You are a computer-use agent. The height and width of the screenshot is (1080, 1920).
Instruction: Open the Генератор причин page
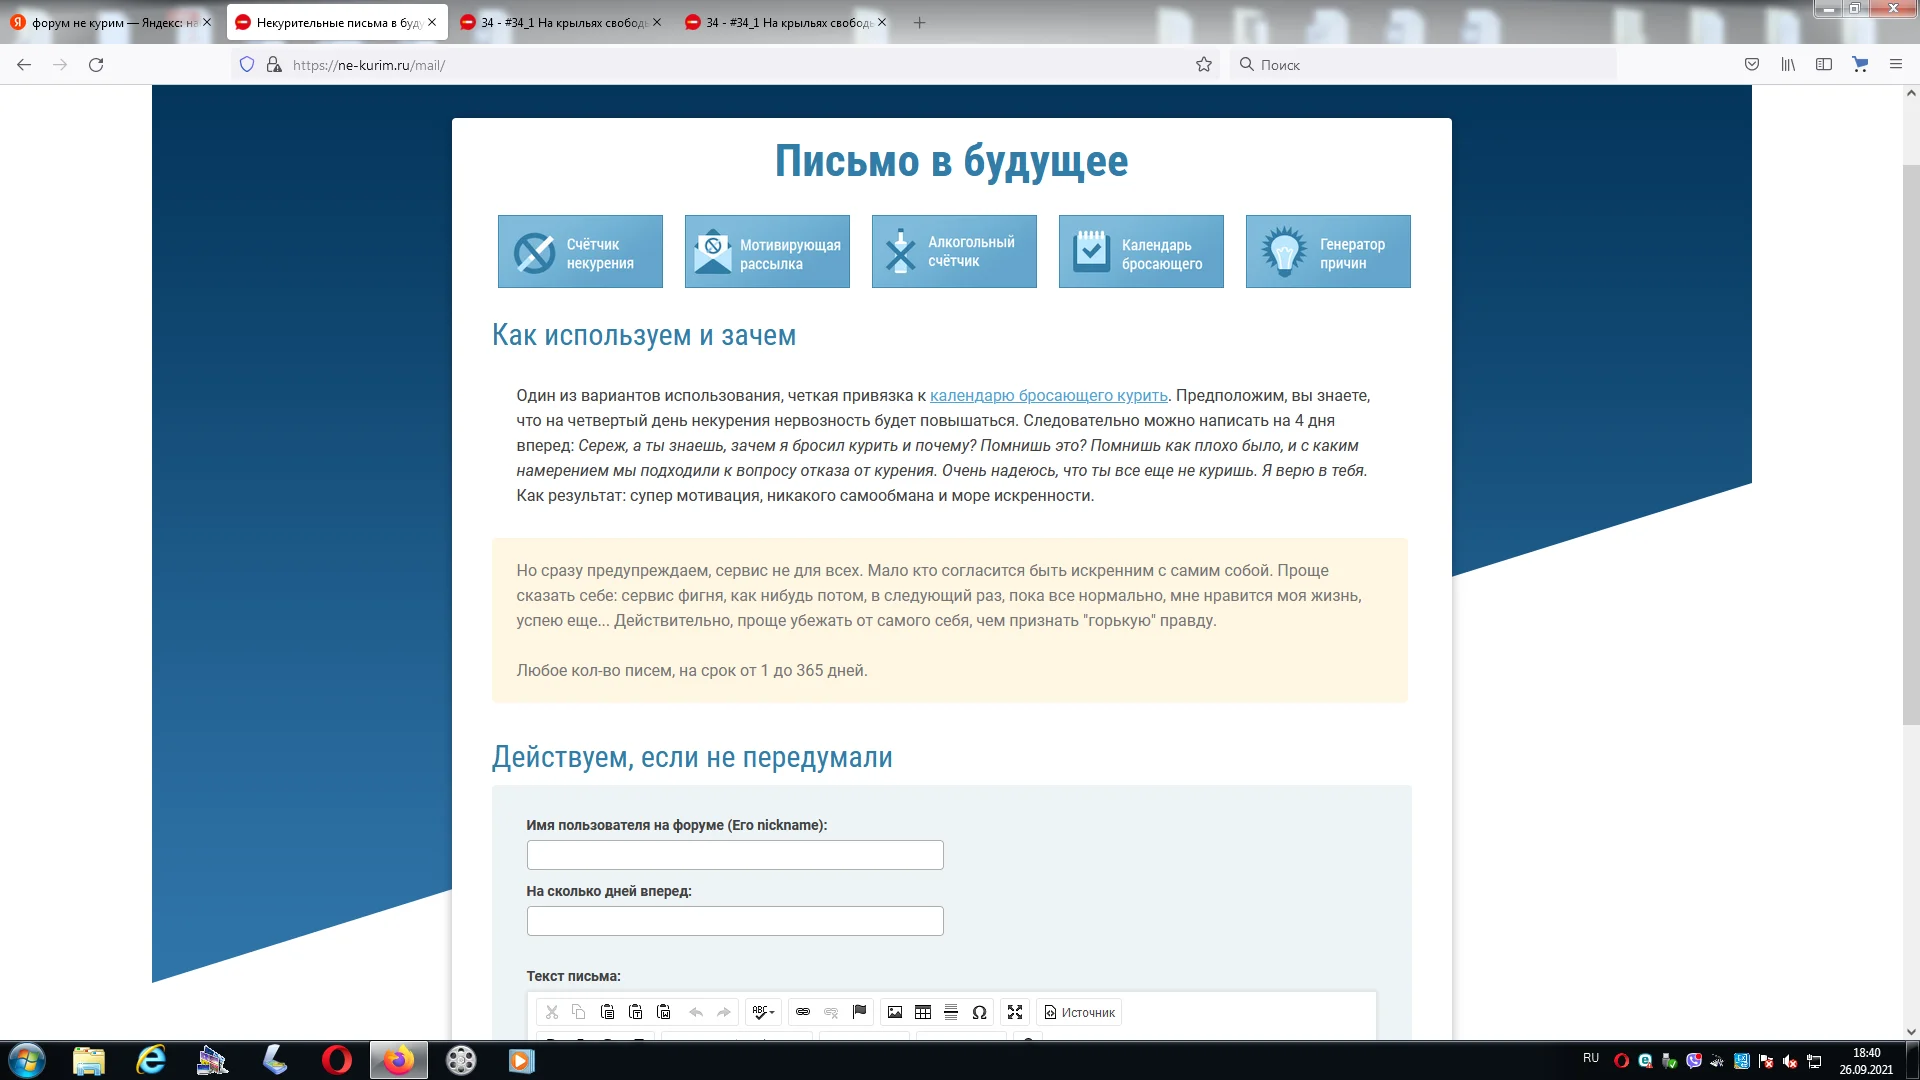pyautogui.click(x=1327, y=252)
